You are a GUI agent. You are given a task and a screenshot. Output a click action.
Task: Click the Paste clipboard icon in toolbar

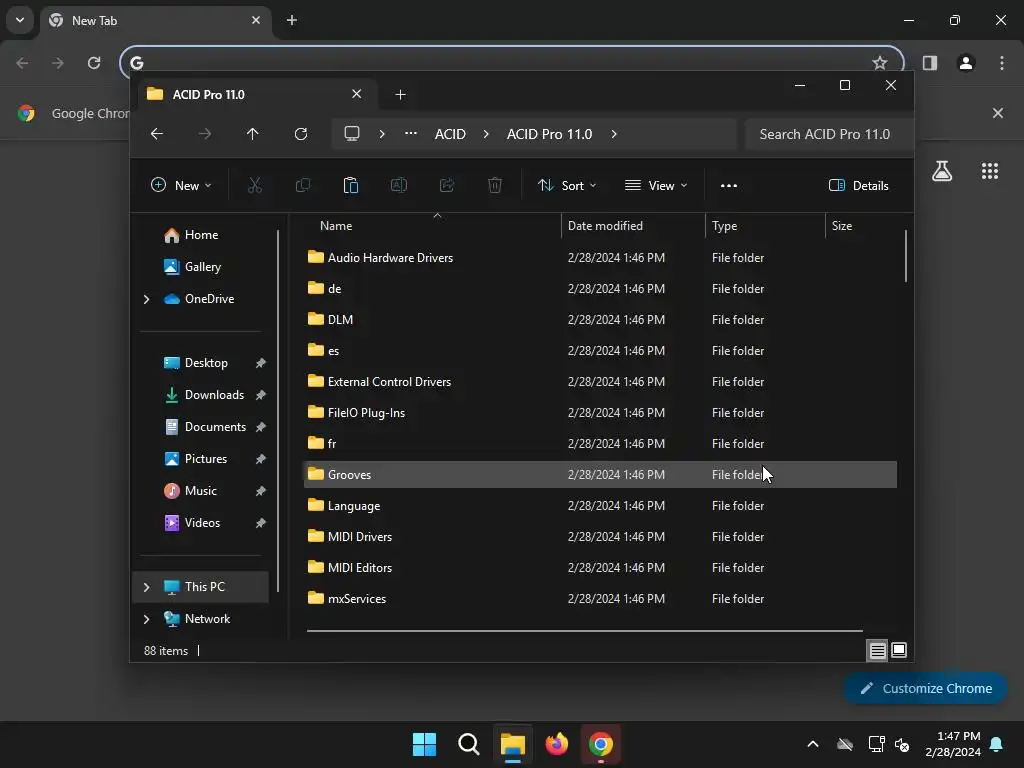[x=351, y=185]
